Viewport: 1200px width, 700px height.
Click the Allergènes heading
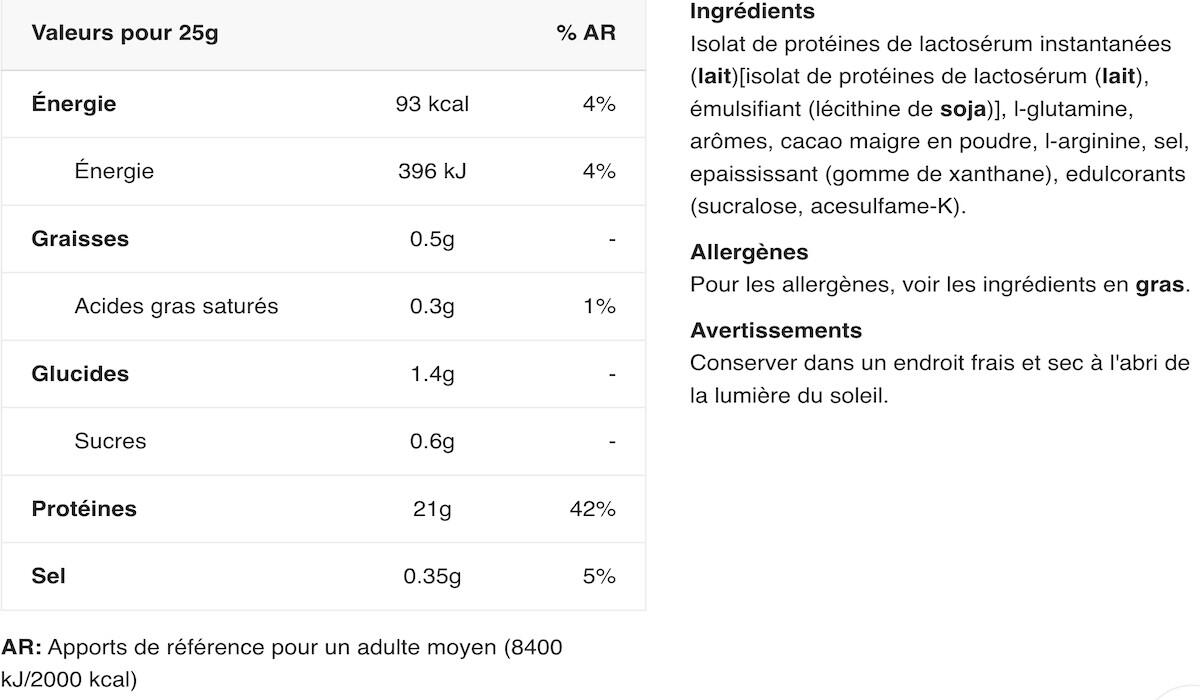[x=749, y=252]
